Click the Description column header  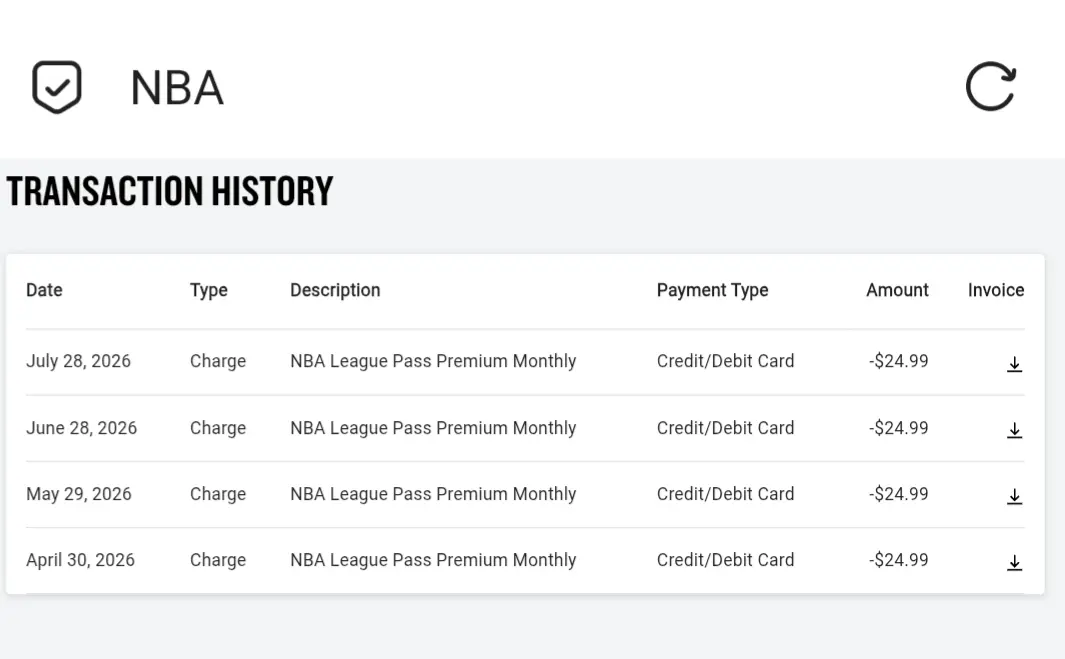click(x=335, y=290)
